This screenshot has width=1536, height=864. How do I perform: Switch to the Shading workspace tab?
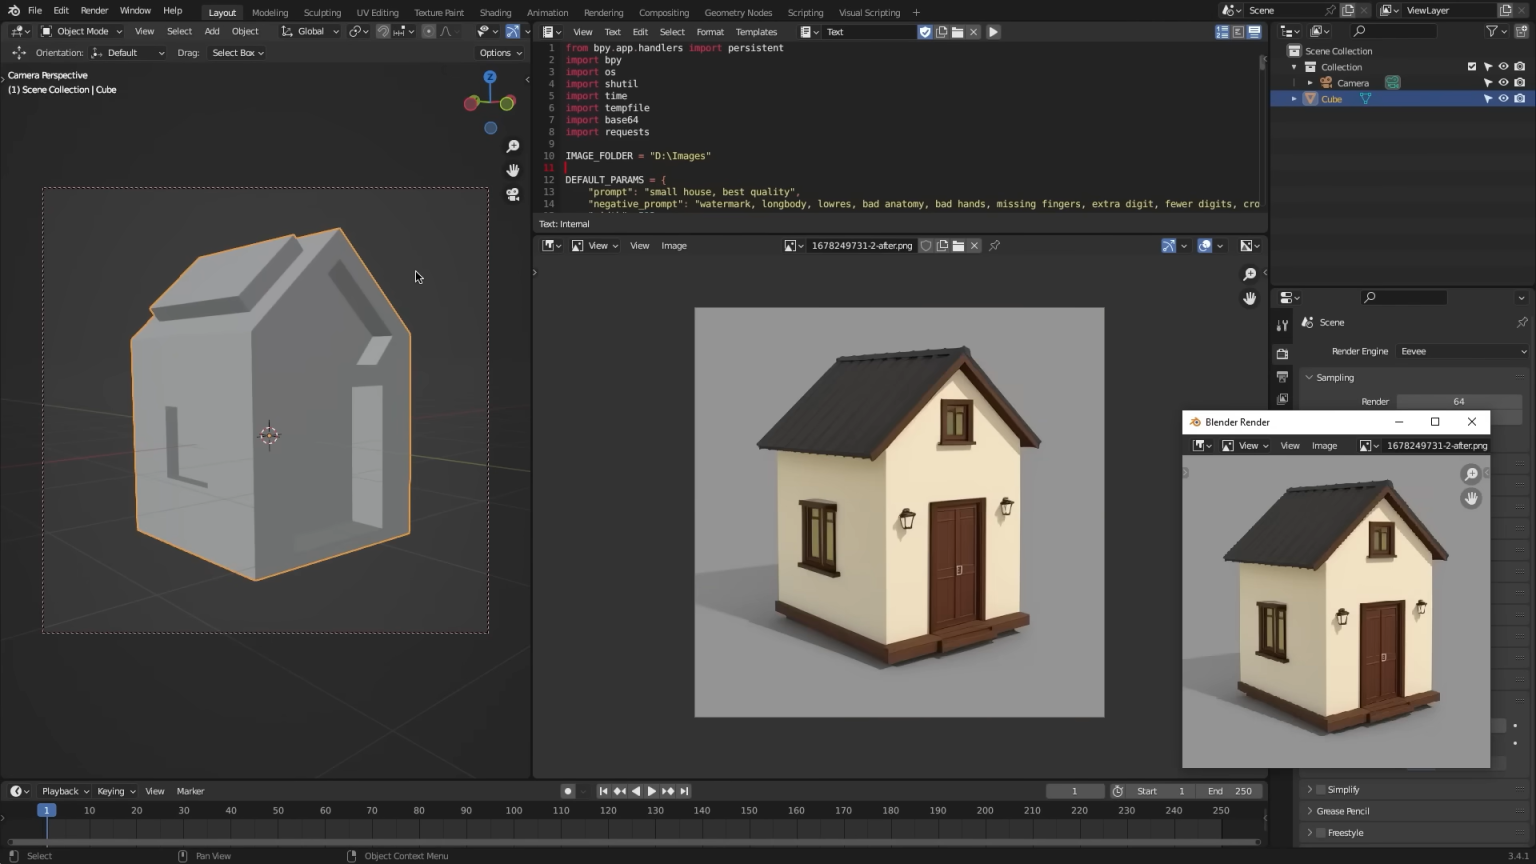(x=495, y=12)
